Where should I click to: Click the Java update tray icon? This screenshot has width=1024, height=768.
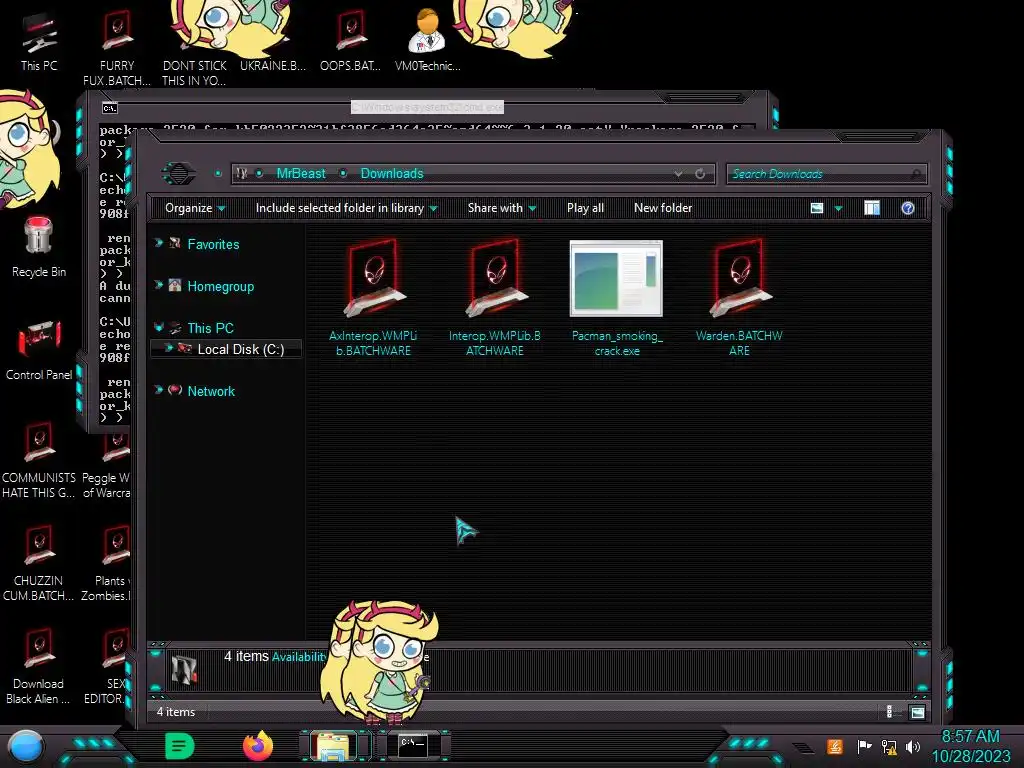pyautogui.click(x=835, y=746)
